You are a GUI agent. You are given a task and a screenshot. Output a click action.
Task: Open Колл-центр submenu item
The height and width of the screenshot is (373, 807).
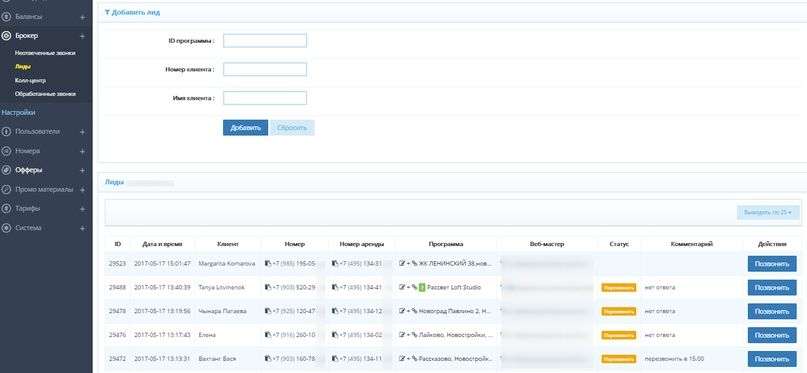click(30, 80)
